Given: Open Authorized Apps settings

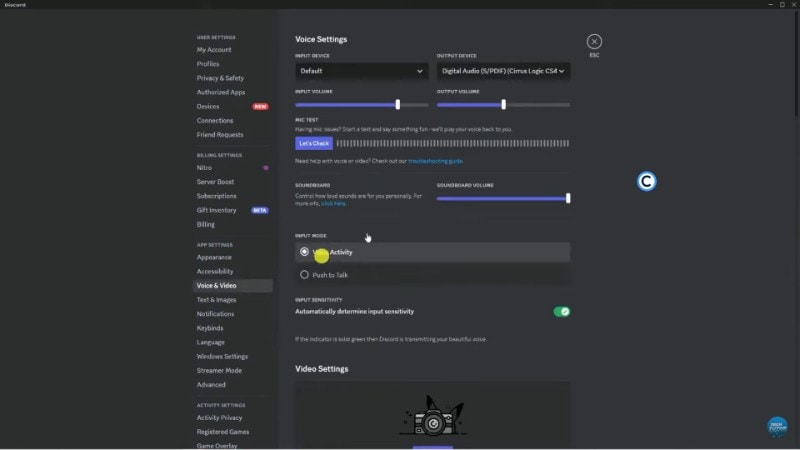Looking at the screenshot, I should [220, 92].
